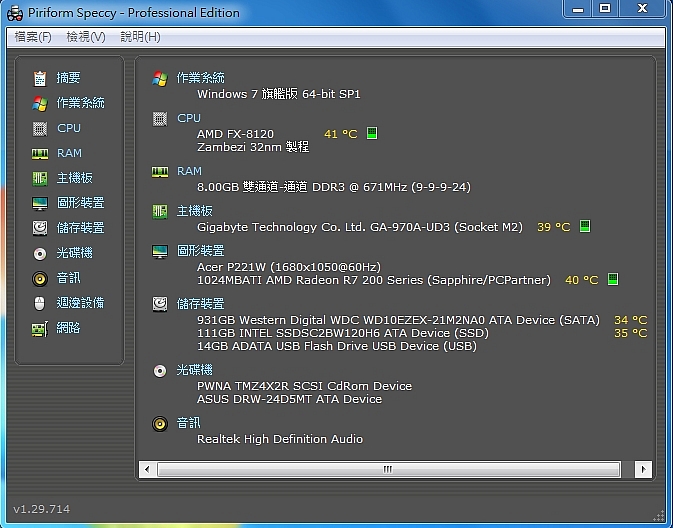
Task: Click the 光碟機 disc icon in sidebar
Action: pos(40,253)
